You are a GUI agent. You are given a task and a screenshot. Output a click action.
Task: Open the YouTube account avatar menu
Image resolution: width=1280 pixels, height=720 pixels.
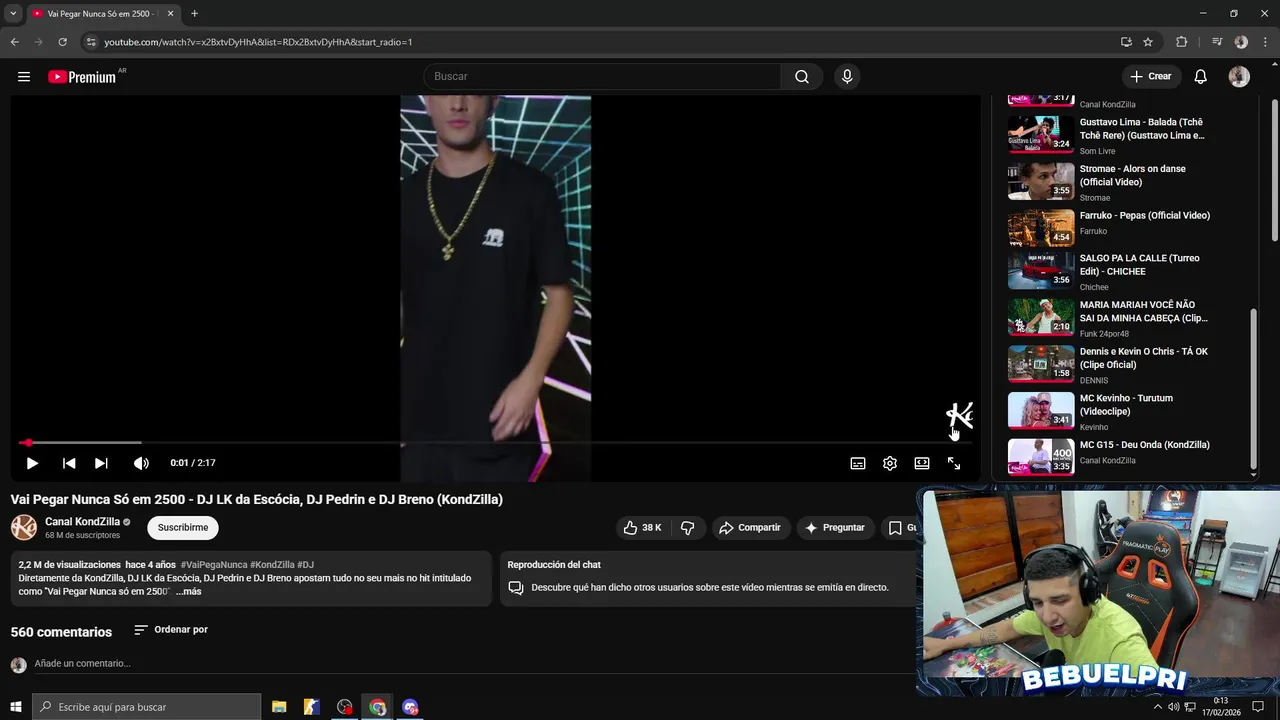[1239, 77]
